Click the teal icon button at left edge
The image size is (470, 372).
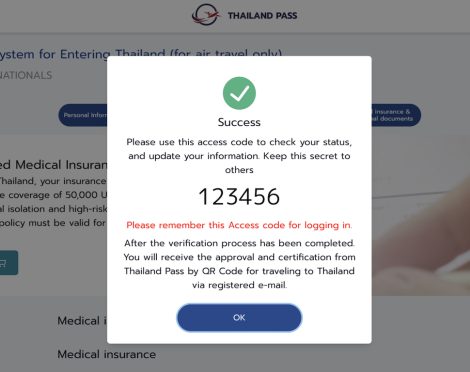[9, 263]
